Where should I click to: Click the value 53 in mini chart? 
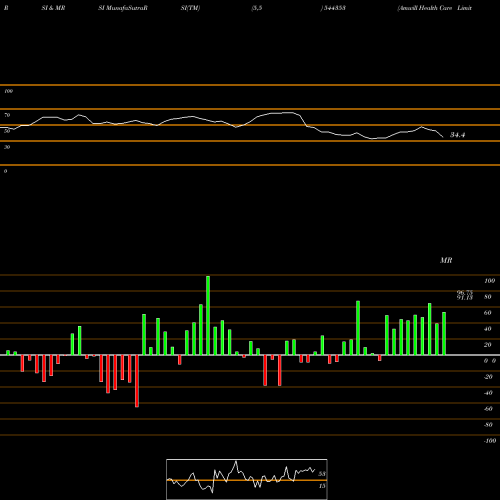point(322,474)
